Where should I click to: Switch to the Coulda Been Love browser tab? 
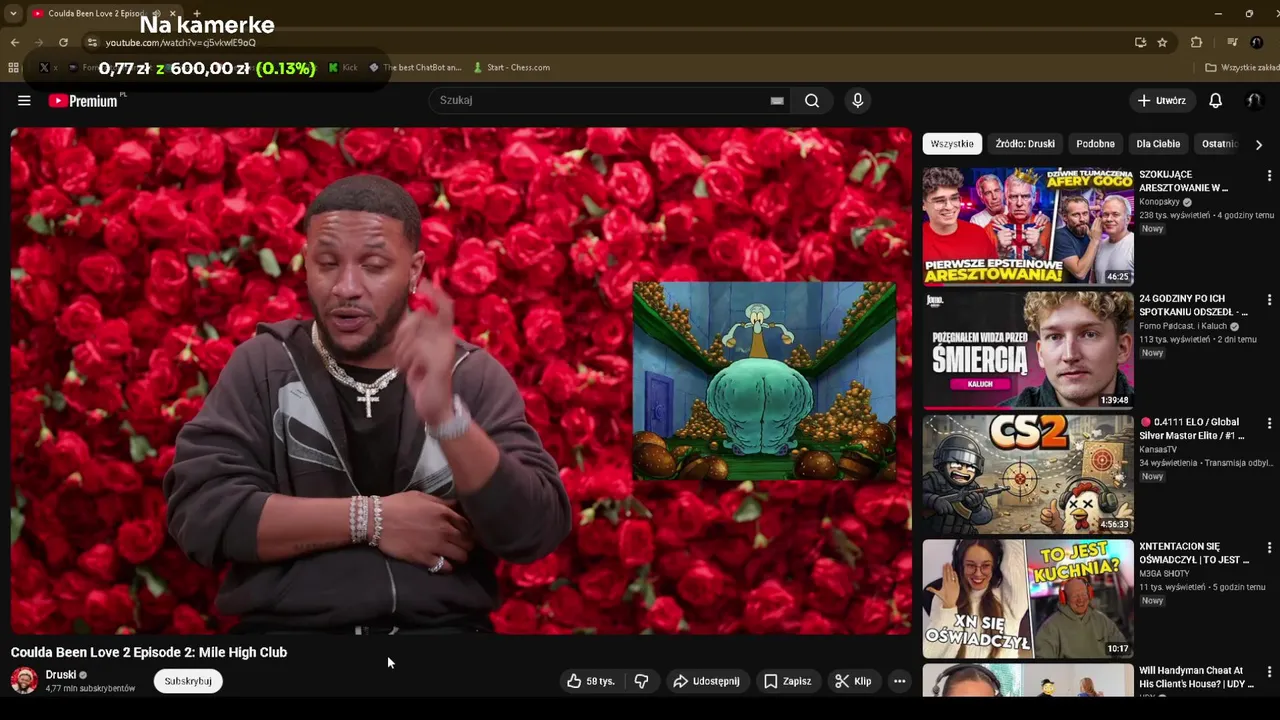coord(95,13)
